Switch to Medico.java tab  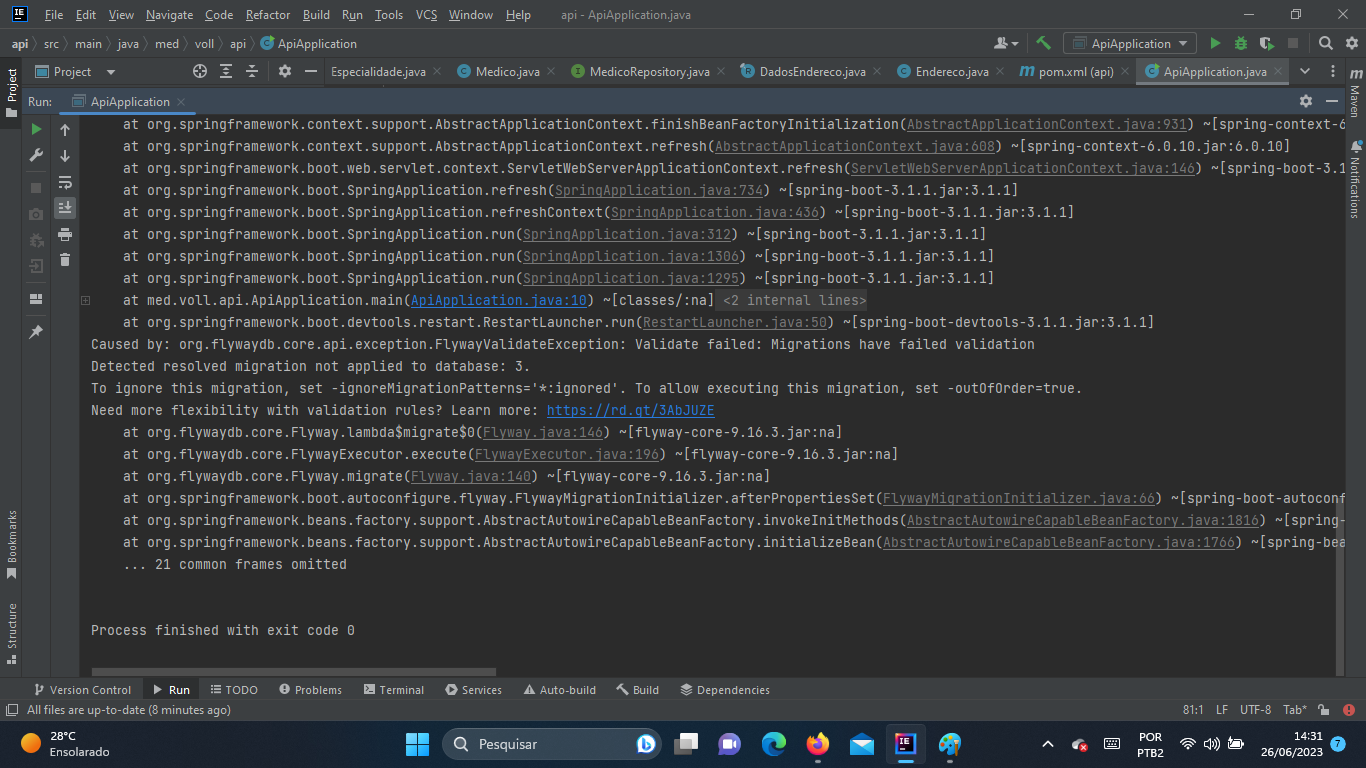[x=507, y=71]
